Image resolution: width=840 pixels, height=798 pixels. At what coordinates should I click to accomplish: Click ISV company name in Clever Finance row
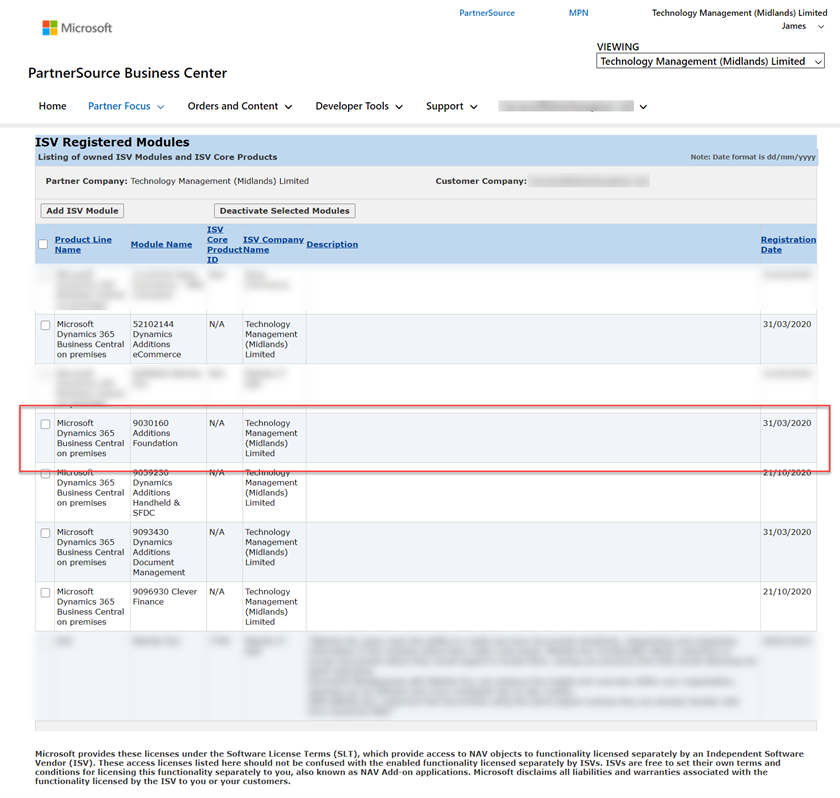[x=271, y=606]
